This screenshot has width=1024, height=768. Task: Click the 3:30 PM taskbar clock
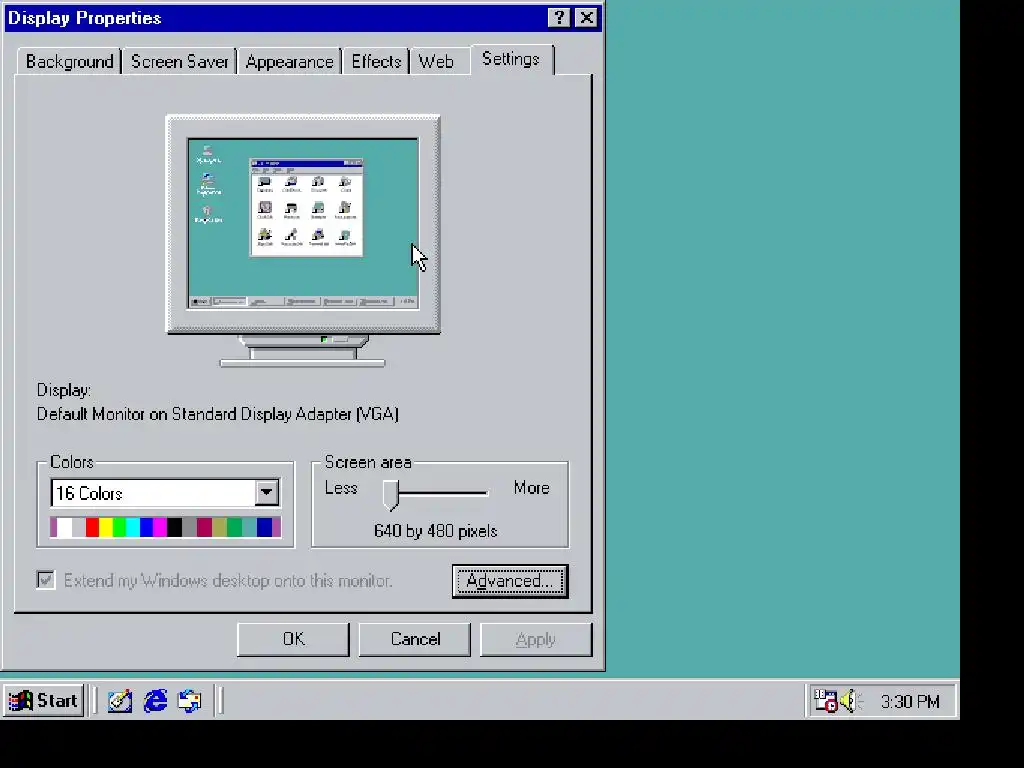(x=910, y=701)
